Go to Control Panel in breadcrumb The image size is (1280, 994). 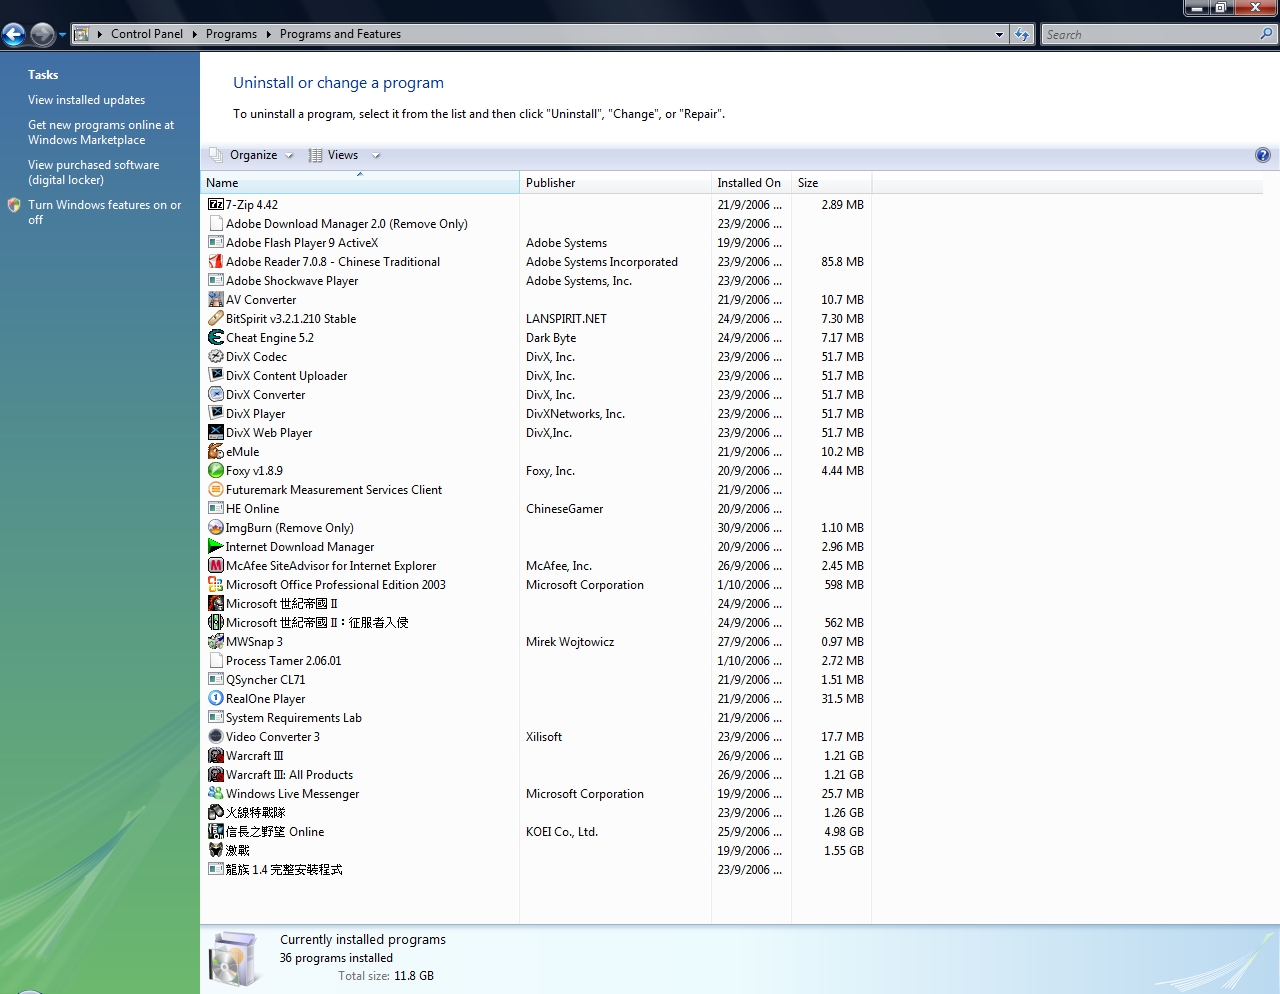point(147,34)
